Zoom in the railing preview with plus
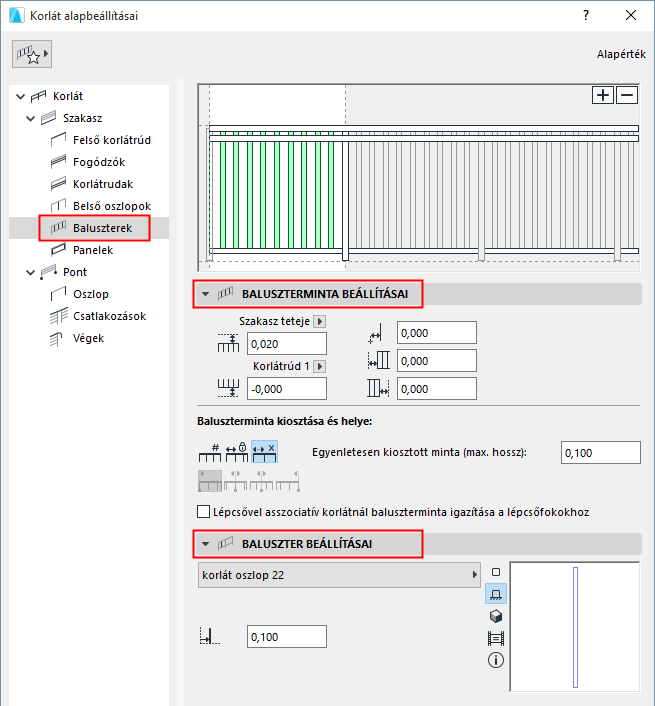Image resolution: width=655 pixels, height=706 pixels. [x=603, y=95]
